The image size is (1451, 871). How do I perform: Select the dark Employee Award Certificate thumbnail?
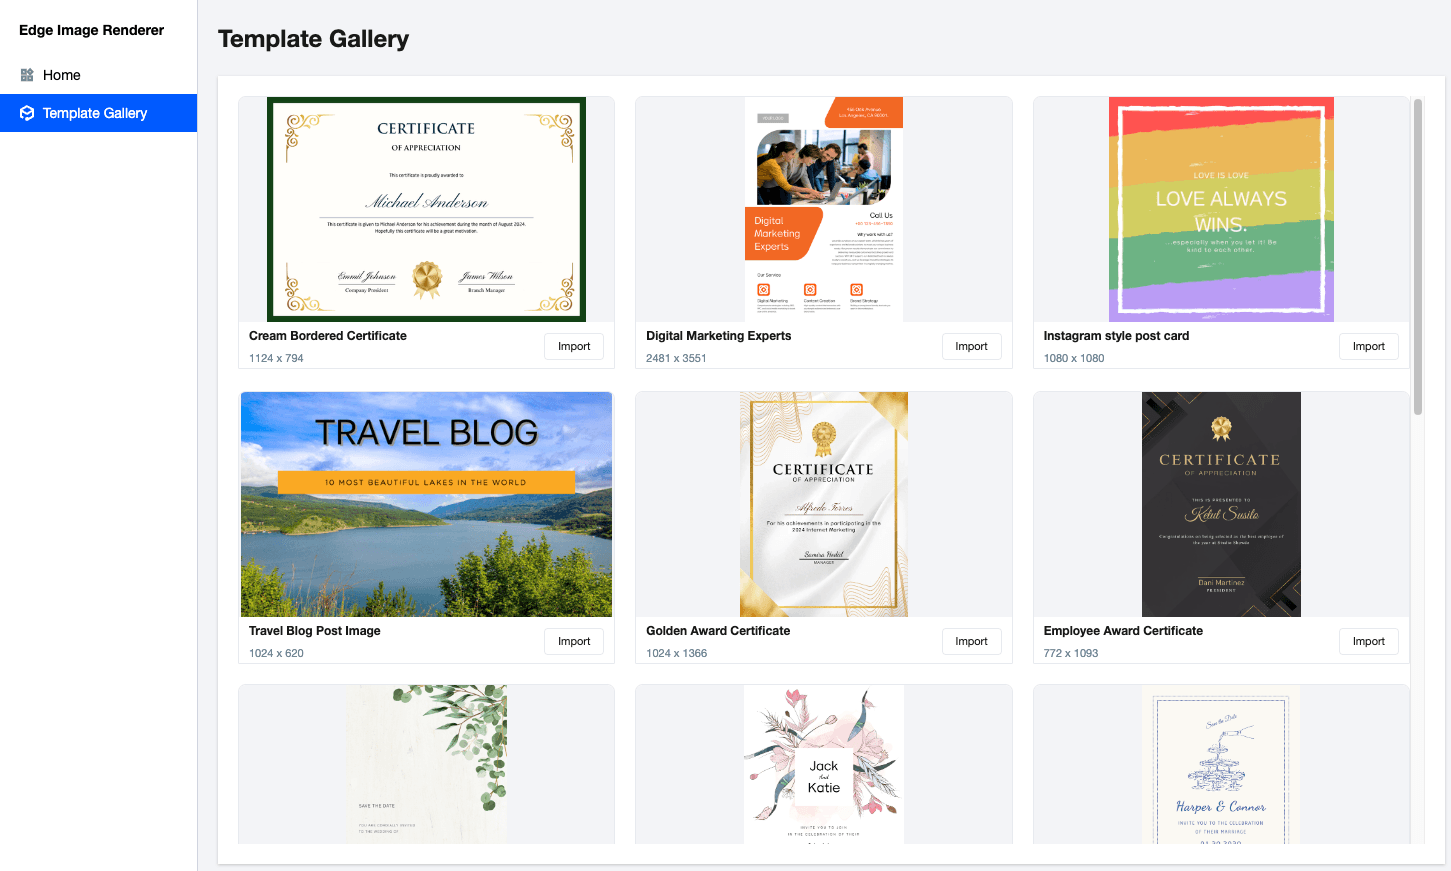(x=1221, y=504)
